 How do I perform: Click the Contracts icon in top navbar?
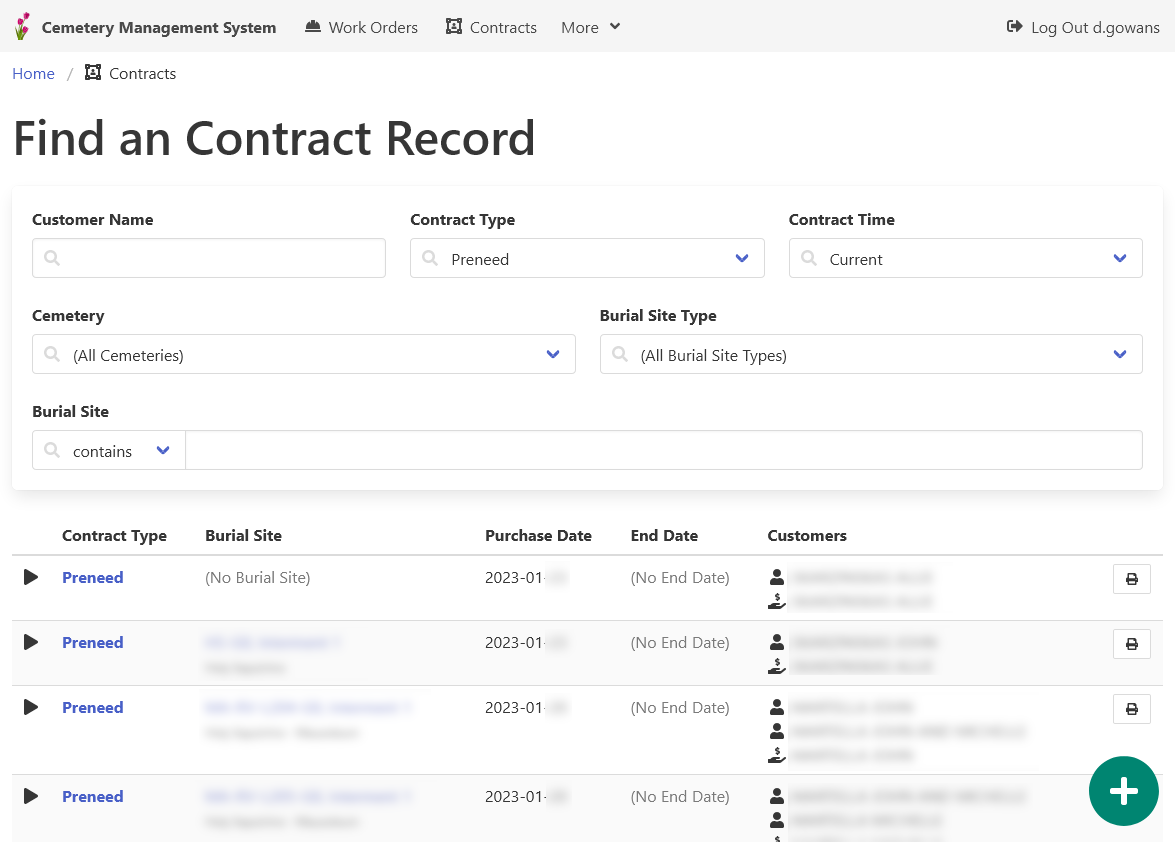[454, 27]
